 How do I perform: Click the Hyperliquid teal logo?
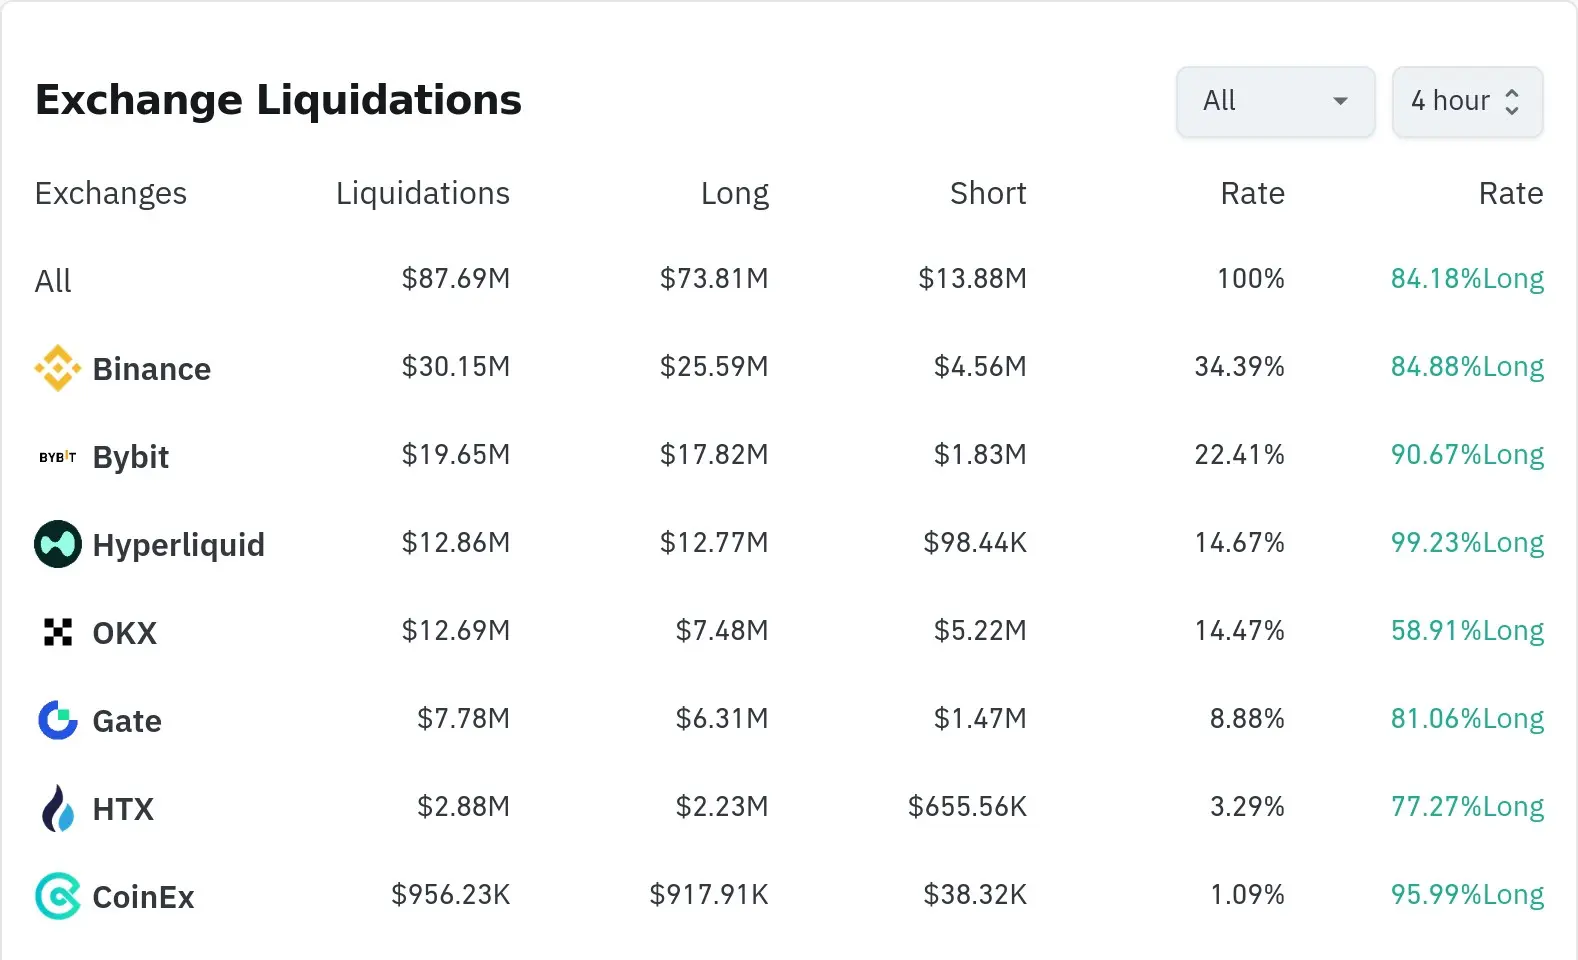pyautogui.click(x=57, y=544)
